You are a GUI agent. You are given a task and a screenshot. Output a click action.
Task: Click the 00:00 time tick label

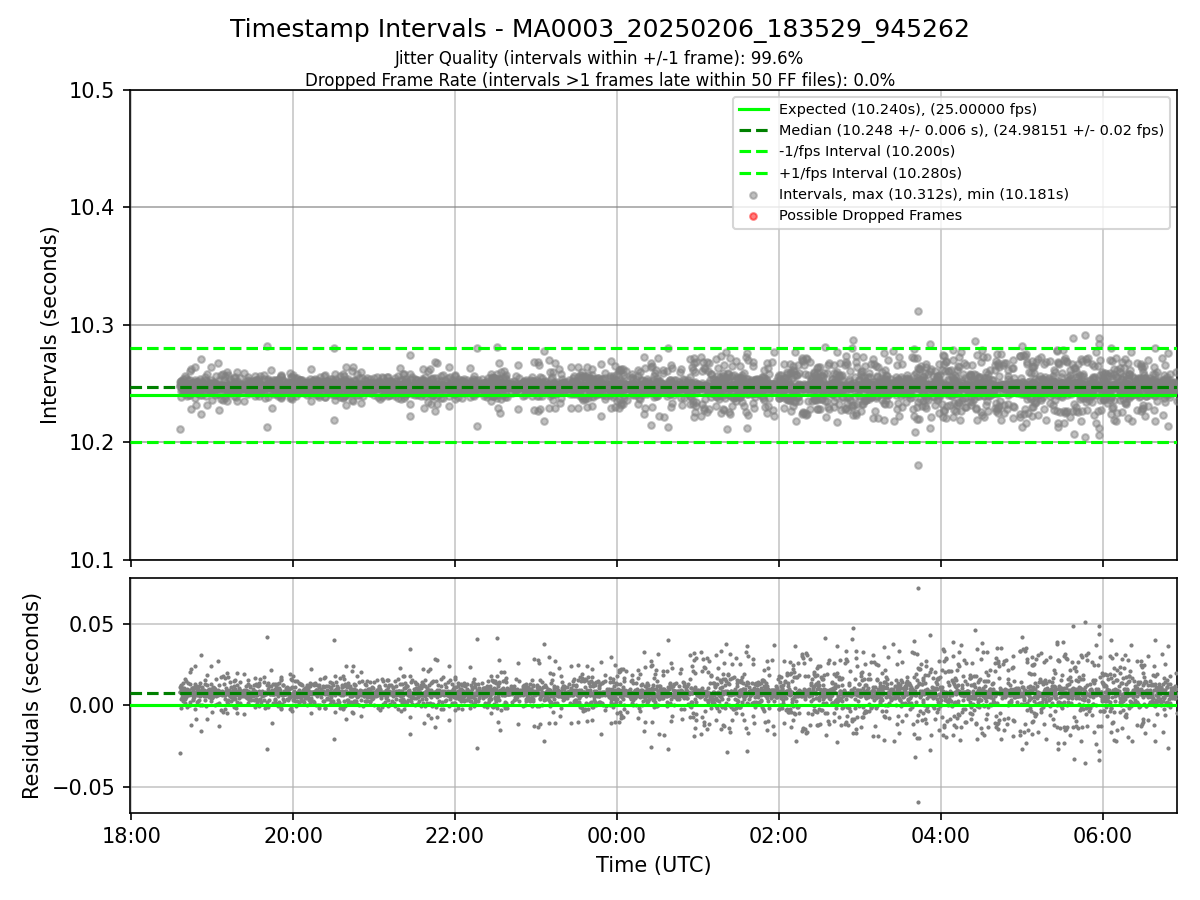pos(616,834)
